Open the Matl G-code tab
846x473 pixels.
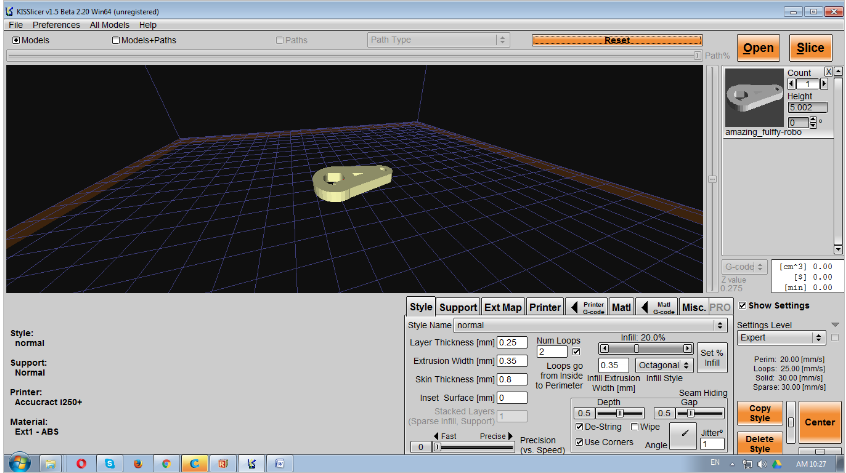657,307
